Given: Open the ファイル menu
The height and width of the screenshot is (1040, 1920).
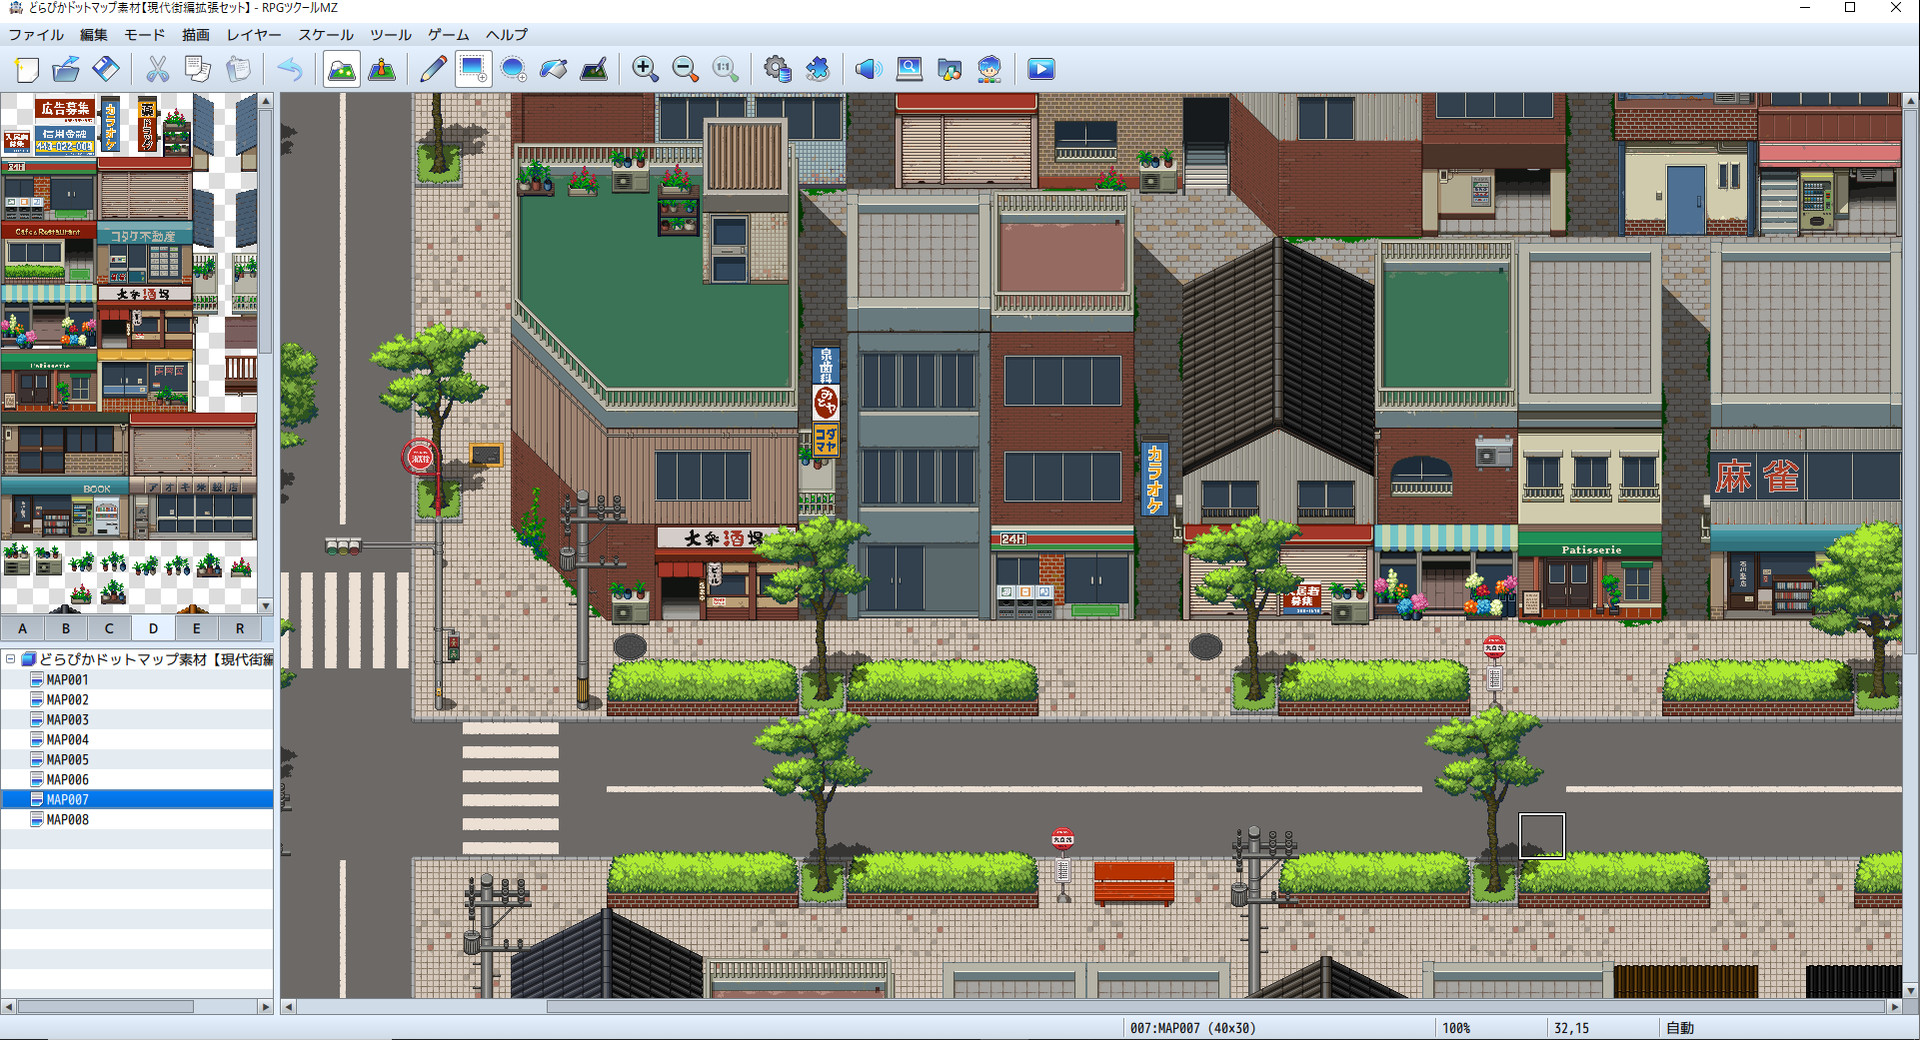Looking at the screenshot, I should click(36, 34).
